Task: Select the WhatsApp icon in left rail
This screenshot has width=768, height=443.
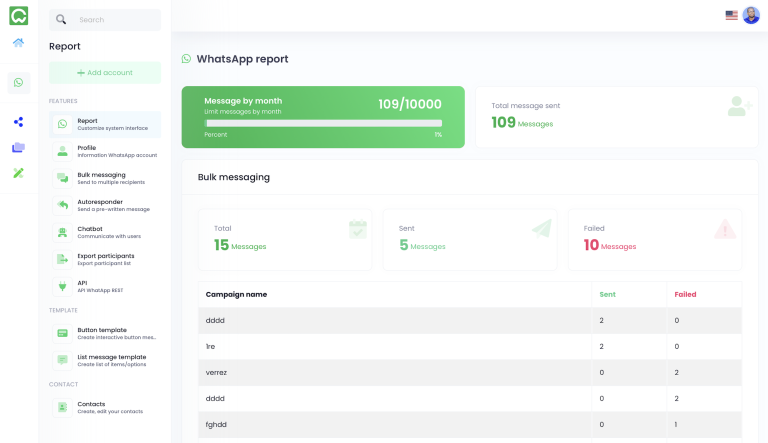Action: click(18, 82)
